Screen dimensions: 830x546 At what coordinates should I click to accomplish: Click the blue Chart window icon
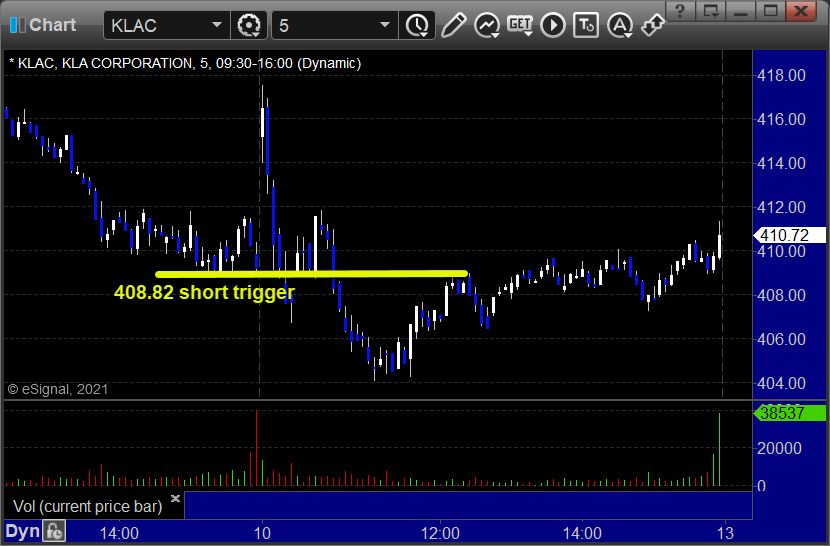17,25
